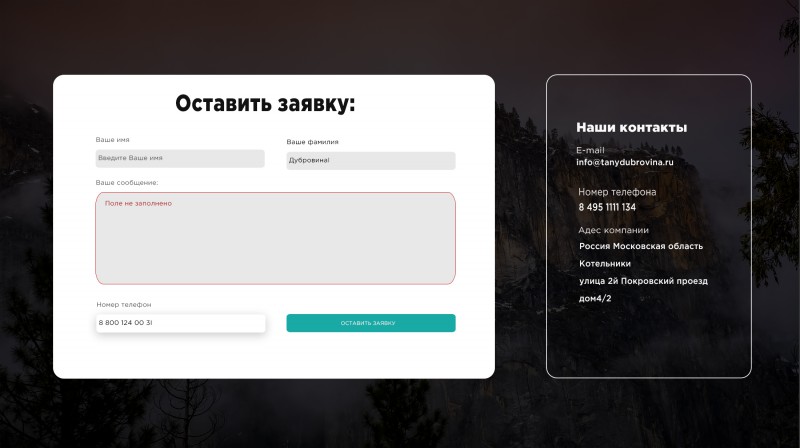Click address line 'Котельники'
The height and width of the screenshot is (448, 800).
pos(605,264)
